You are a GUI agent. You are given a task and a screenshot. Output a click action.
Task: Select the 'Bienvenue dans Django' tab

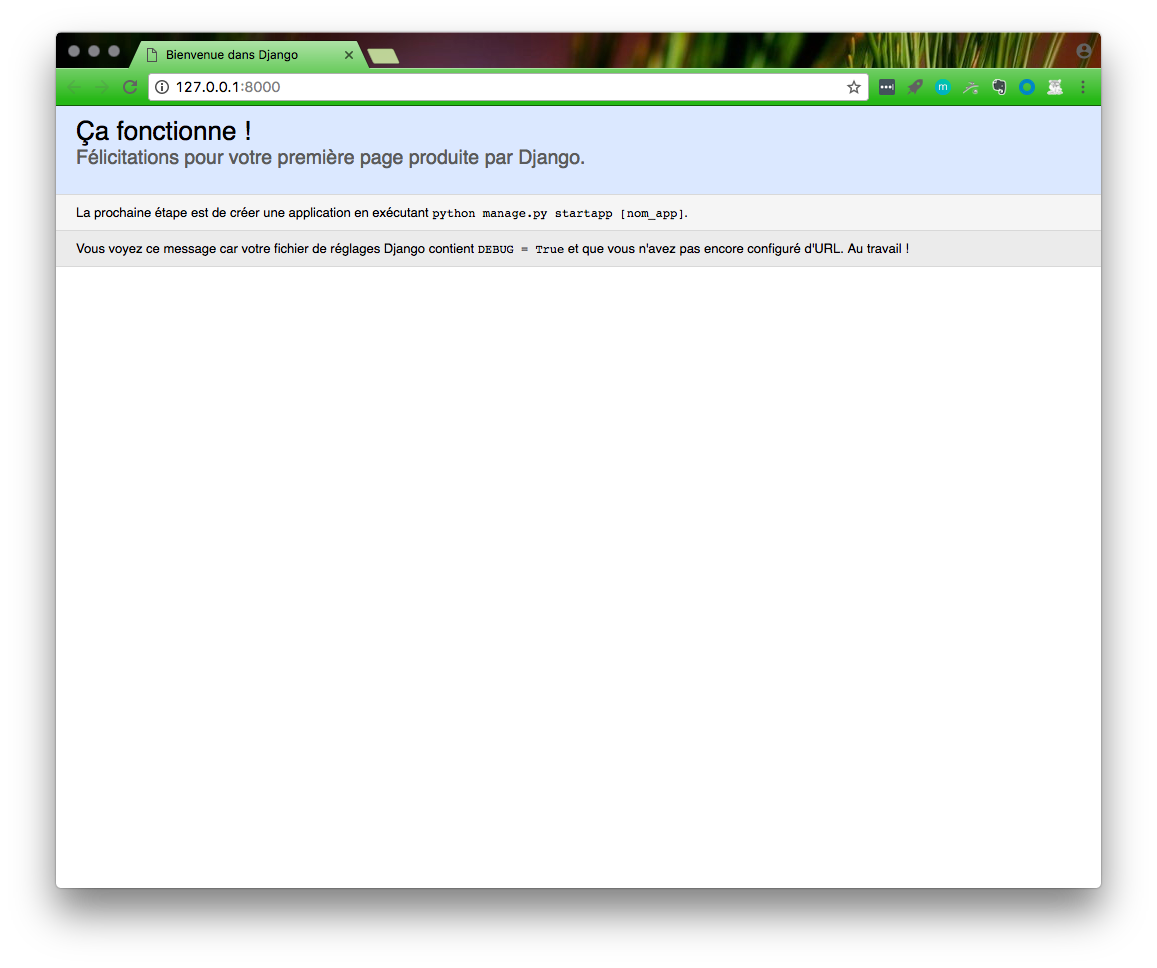coord(240,55)
